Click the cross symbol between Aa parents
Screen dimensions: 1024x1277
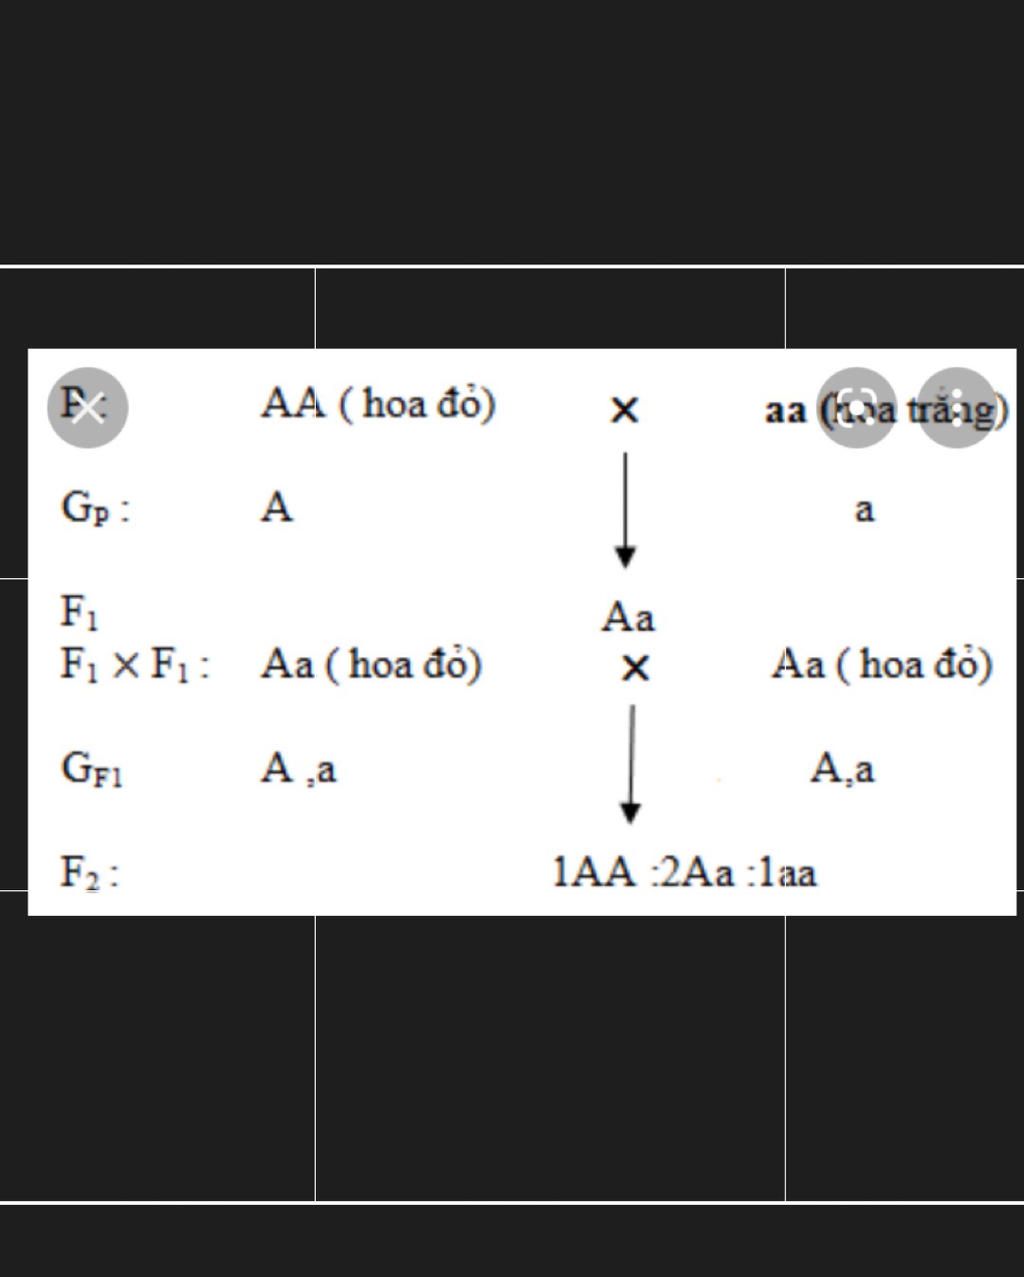(x=635, y=667)
